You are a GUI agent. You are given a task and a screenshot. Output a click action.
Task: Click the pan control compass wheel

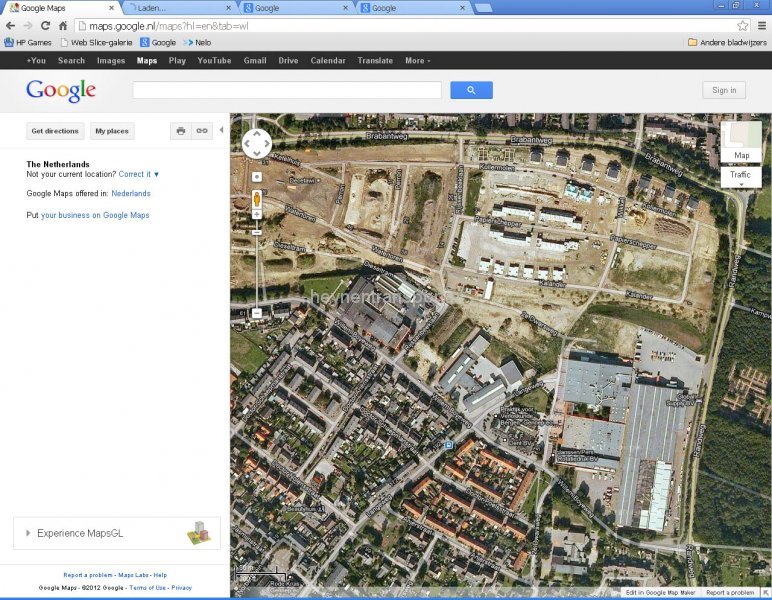coord(257,144)
